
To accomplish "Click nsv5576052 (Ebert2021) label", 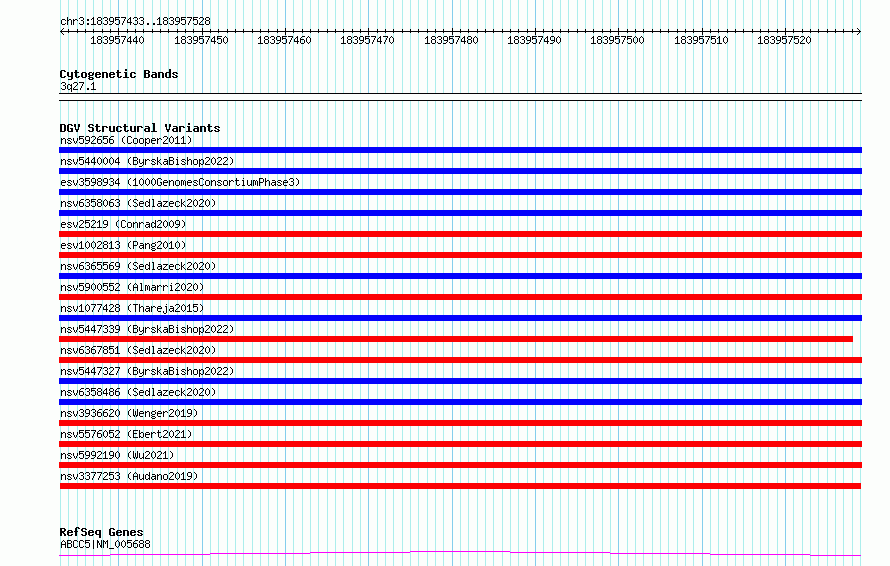I will (126, 434).
